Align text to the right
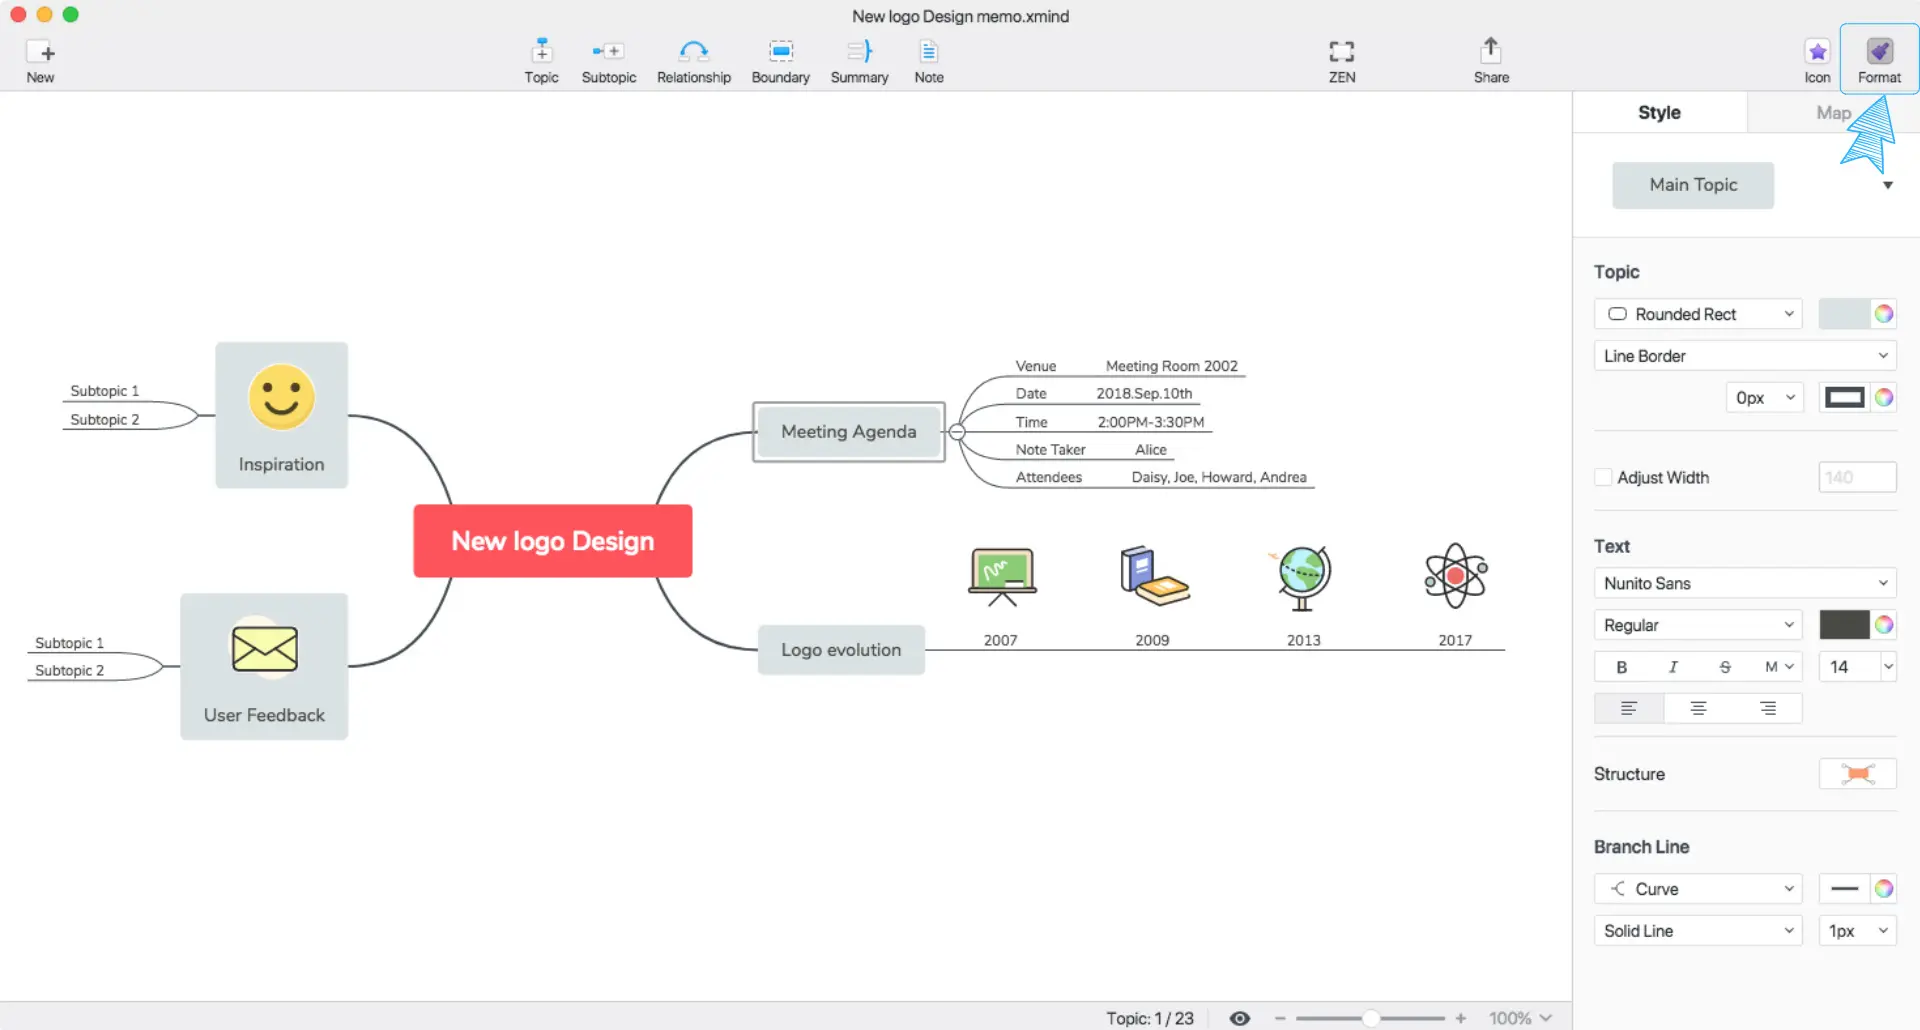This screenshot has width=1920, height=1030. pyautogui.click(x=1768, y=708)
